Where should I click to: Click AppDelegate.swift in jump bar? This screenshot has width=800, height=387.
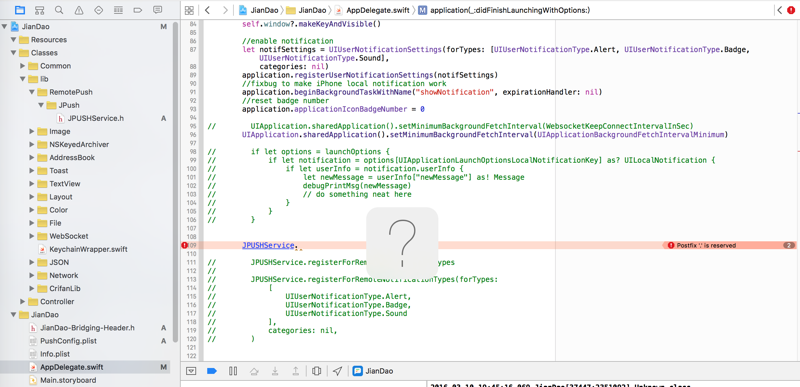click(371, 10)
